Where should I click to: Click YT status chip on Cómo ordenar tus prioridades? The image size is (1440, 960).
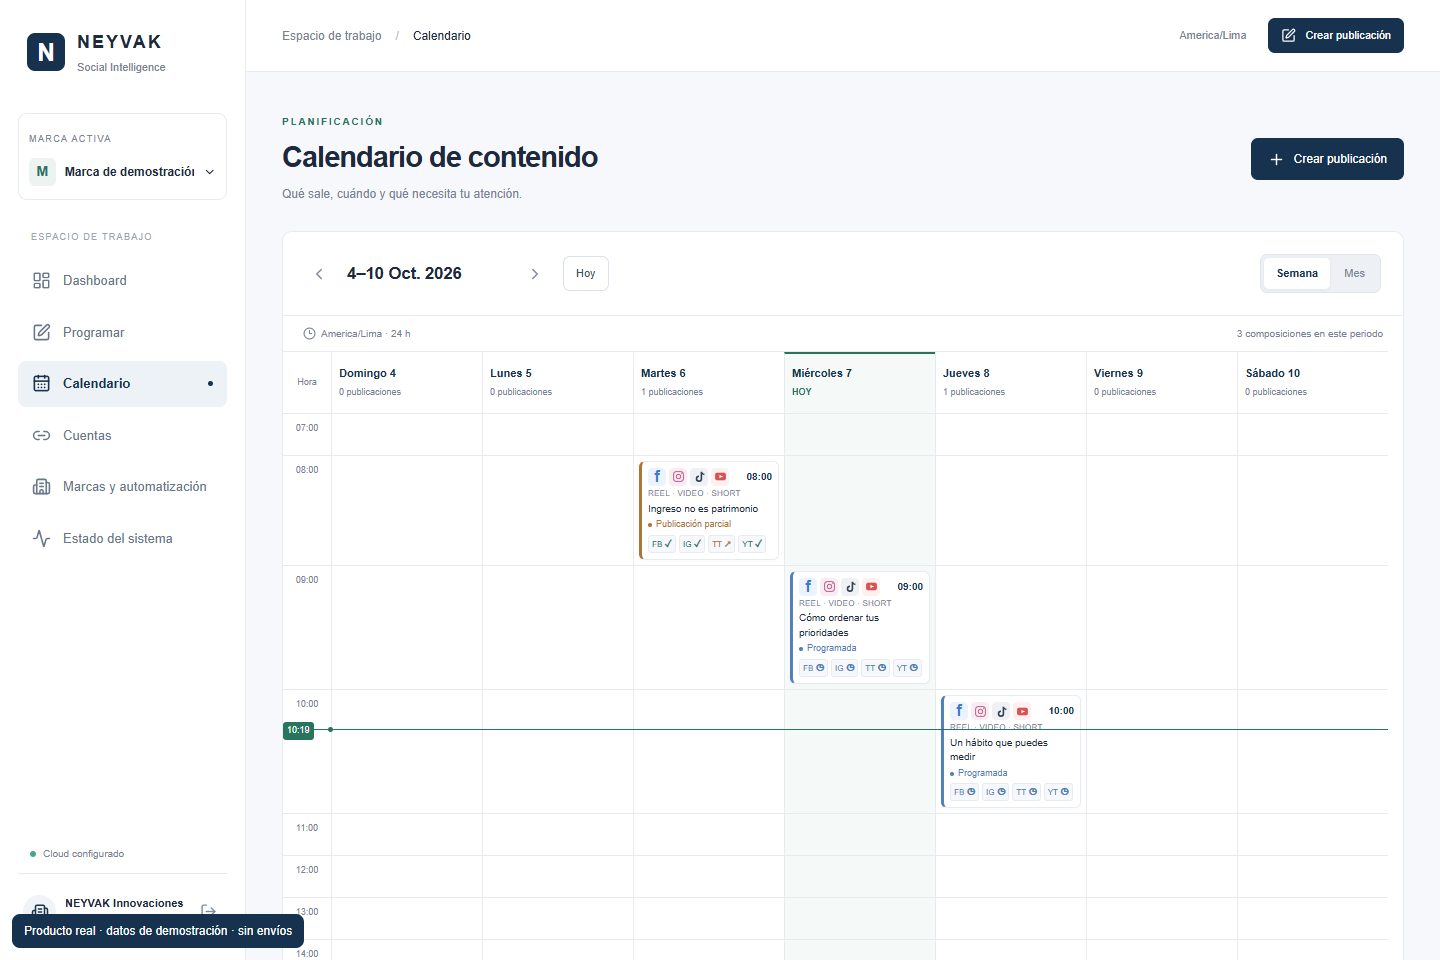907,668
